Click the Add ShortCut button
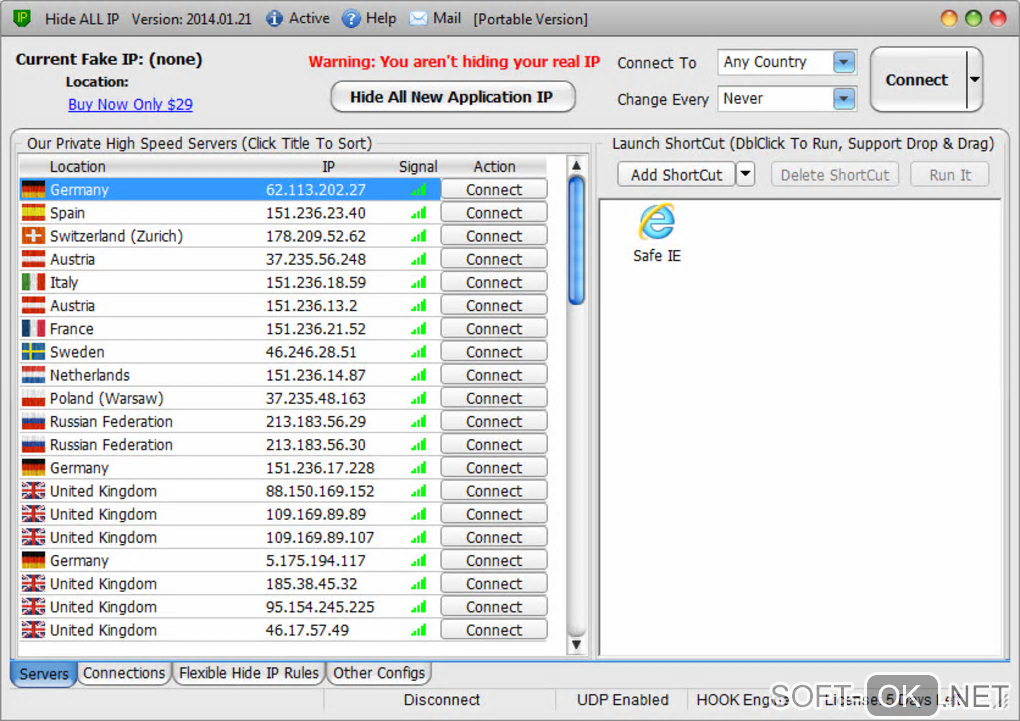The width and height of the screenshot is (1020, 721). pyautogui.click(x=677, y=174)
